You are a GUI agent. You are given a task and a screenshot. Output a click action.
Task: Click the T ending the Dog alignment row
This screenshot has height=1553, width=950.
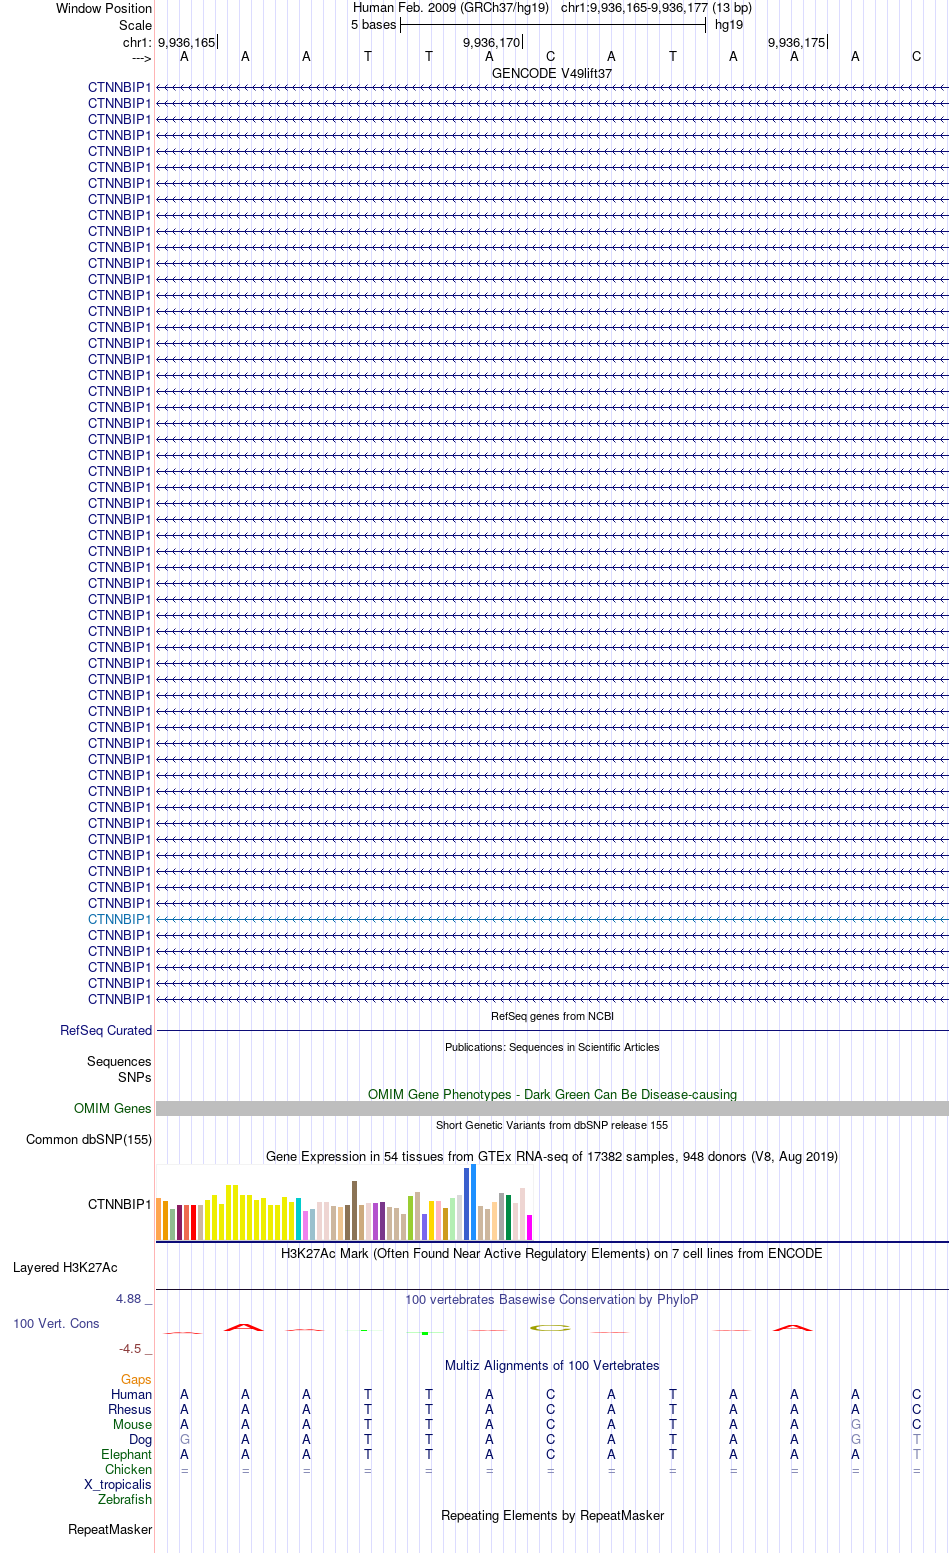[916, 1439]
